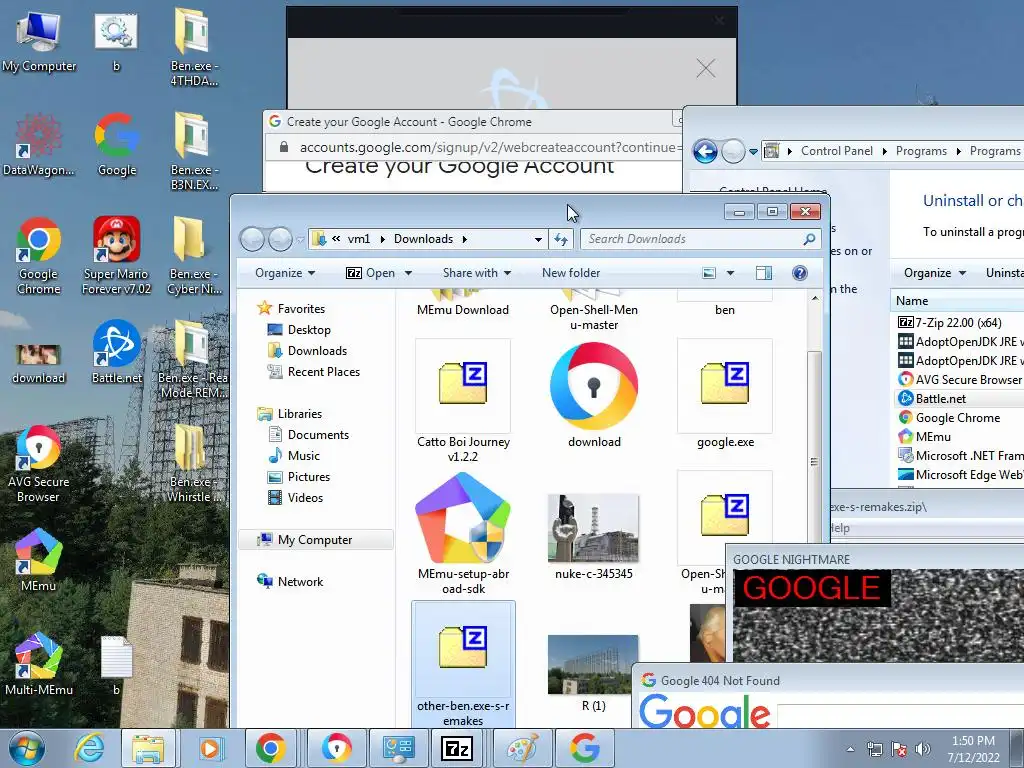Open Internet Explorer from taskbar
Image resolution: width=1024 pixels, height=768 pixels.
(x=90, y=749)
